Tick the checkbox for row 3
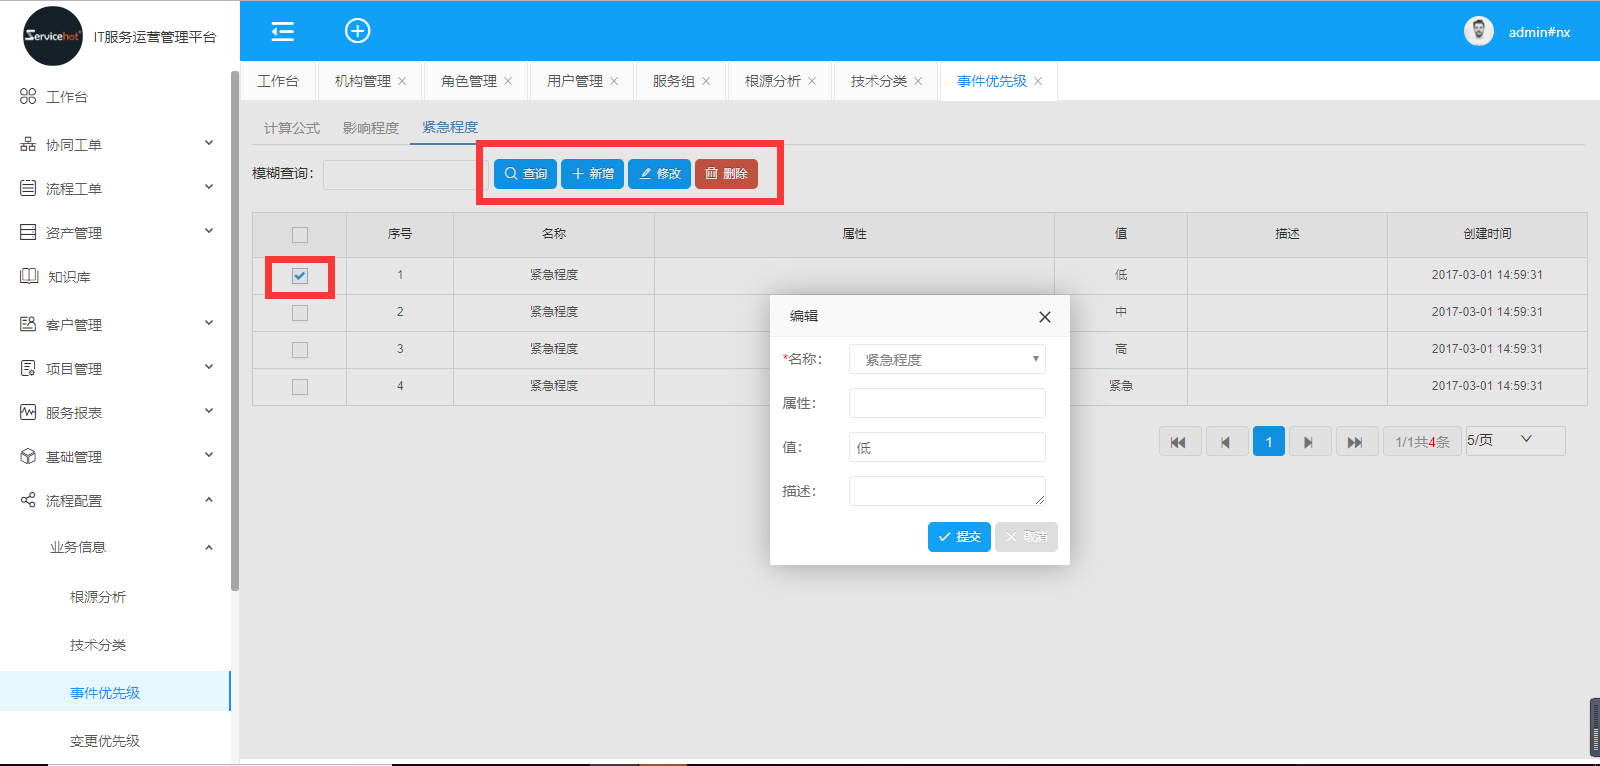This screenshot has width=1600, height=766. pos(300,350)
